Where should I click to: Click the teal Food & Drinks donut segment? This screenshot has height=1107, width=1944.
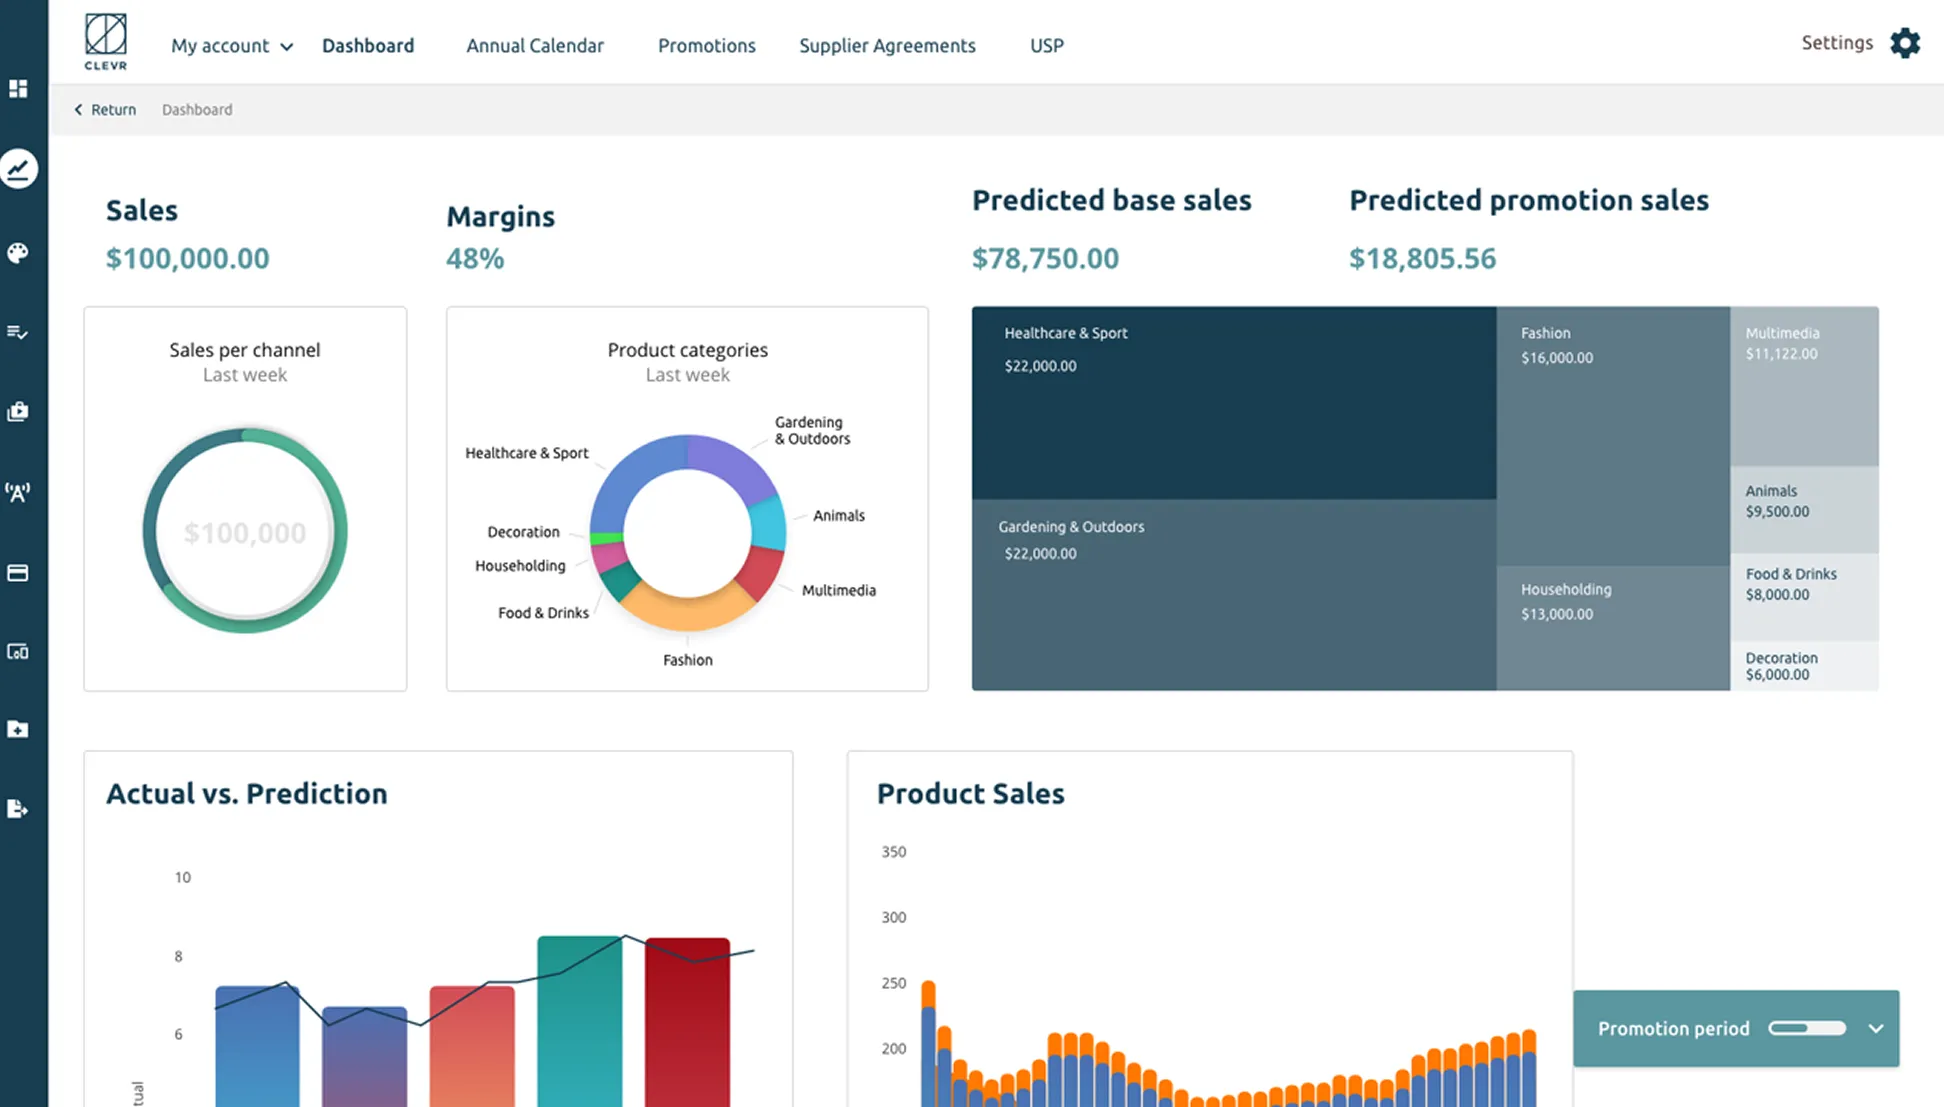[x=619, y=581]
